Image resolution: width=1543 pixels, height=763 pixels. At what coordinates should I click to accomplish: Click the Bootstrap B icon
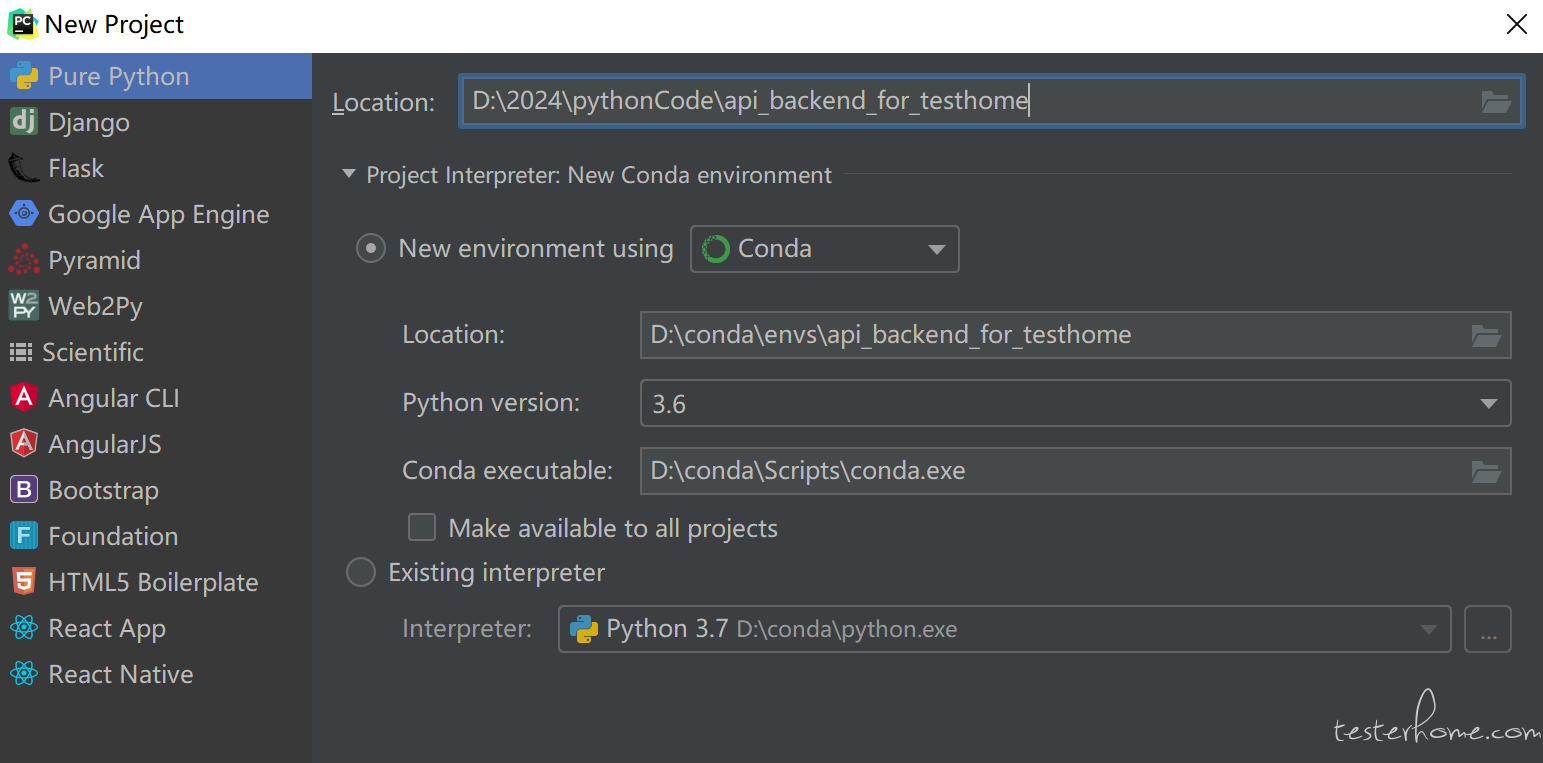click(x=24, y=490)
